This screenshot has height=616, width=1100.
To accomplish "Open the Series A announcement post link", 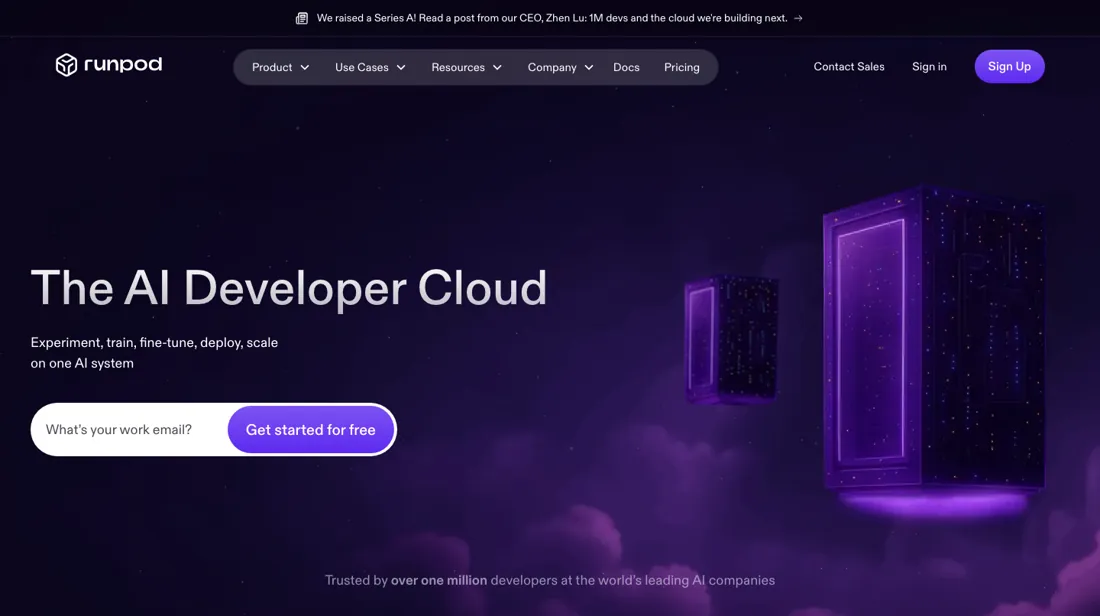I will click(551, 18).
